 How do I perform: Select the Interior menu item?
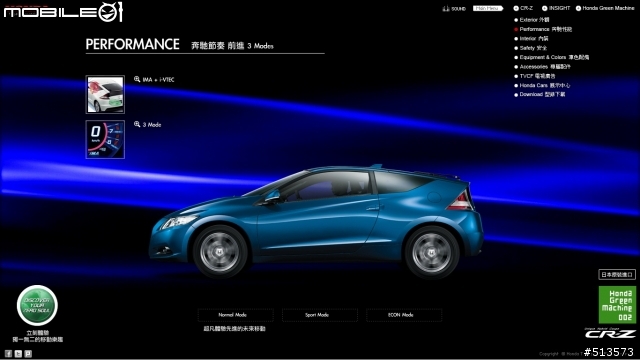pyautogui.click(x=531, y=38)
